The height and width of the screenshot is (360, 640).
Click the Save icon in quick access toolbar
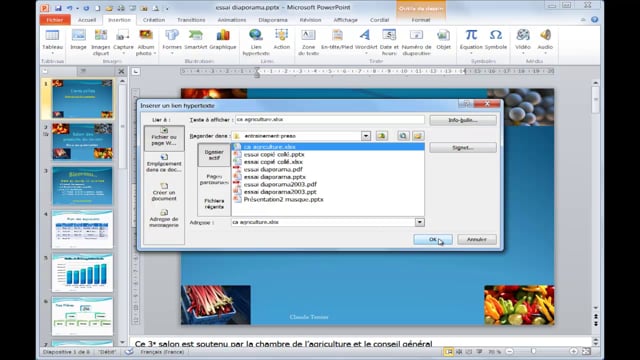[58, 8]
